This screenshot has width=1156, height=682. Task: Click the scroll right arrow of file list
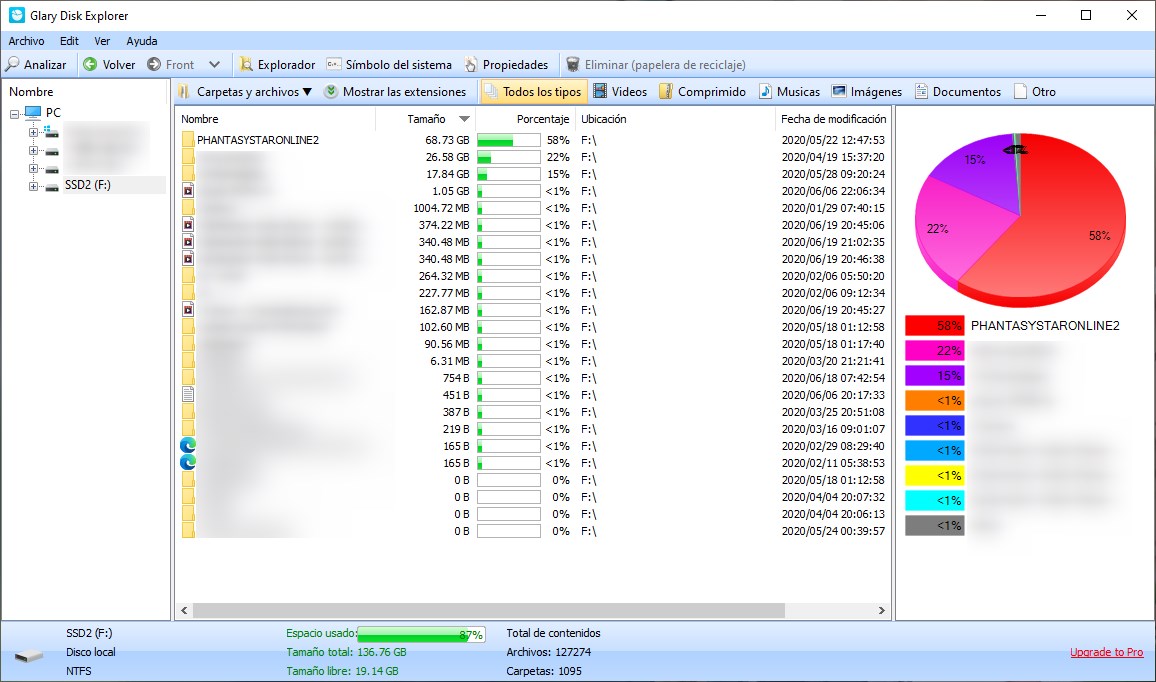pos(881,610)
